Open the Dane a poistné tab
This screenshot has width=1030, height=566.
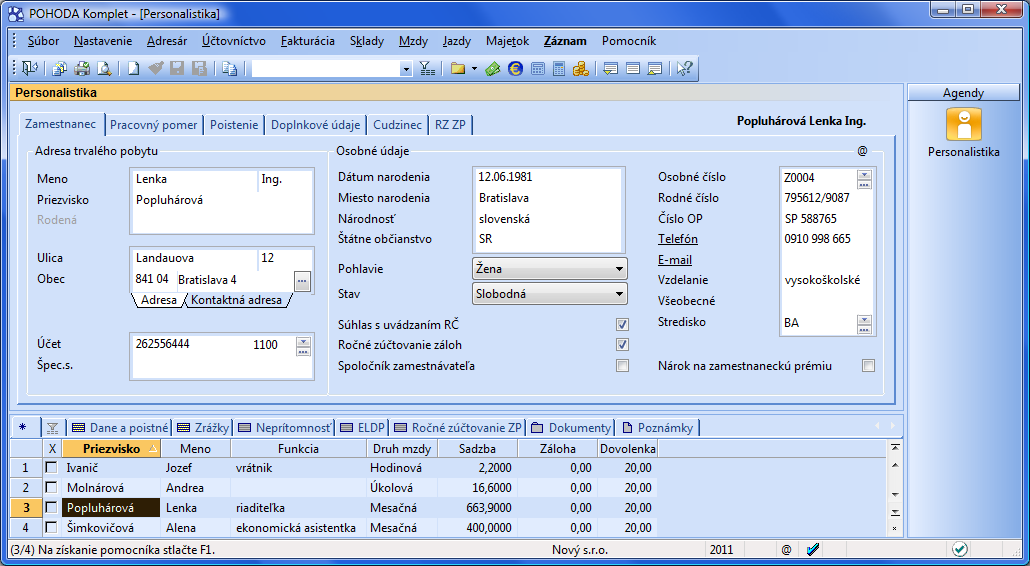pyautogui.click(x=120, y=427)
